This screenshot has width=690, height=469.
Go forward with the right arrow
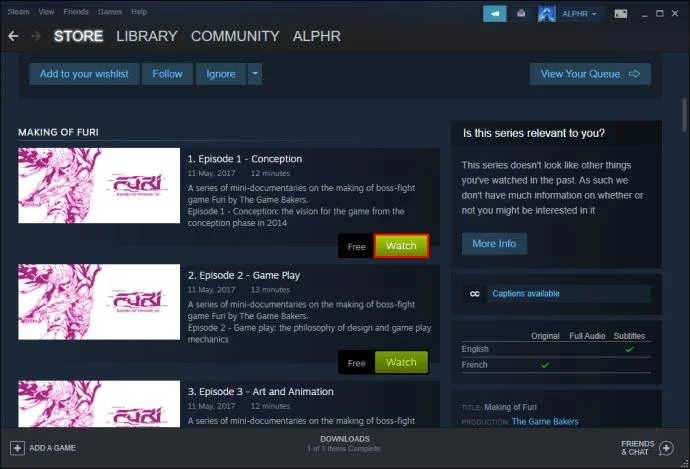(x=36, y=36)
